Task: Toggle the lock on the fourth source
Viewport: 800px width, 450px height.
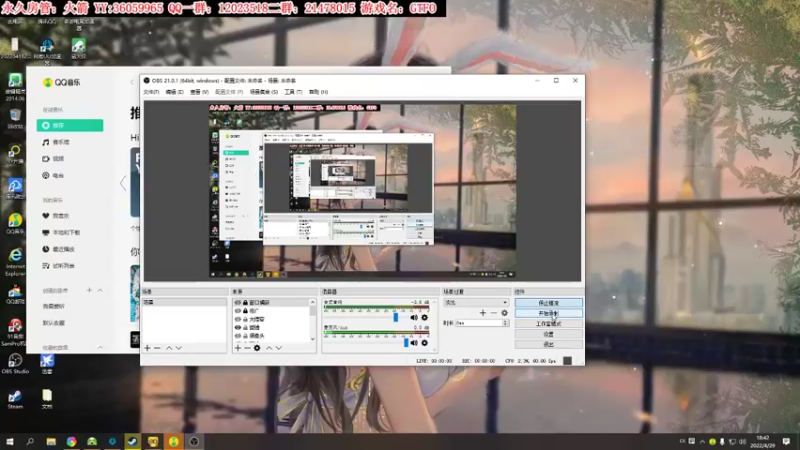Action: pyautogui.click(x=245, y=328)
